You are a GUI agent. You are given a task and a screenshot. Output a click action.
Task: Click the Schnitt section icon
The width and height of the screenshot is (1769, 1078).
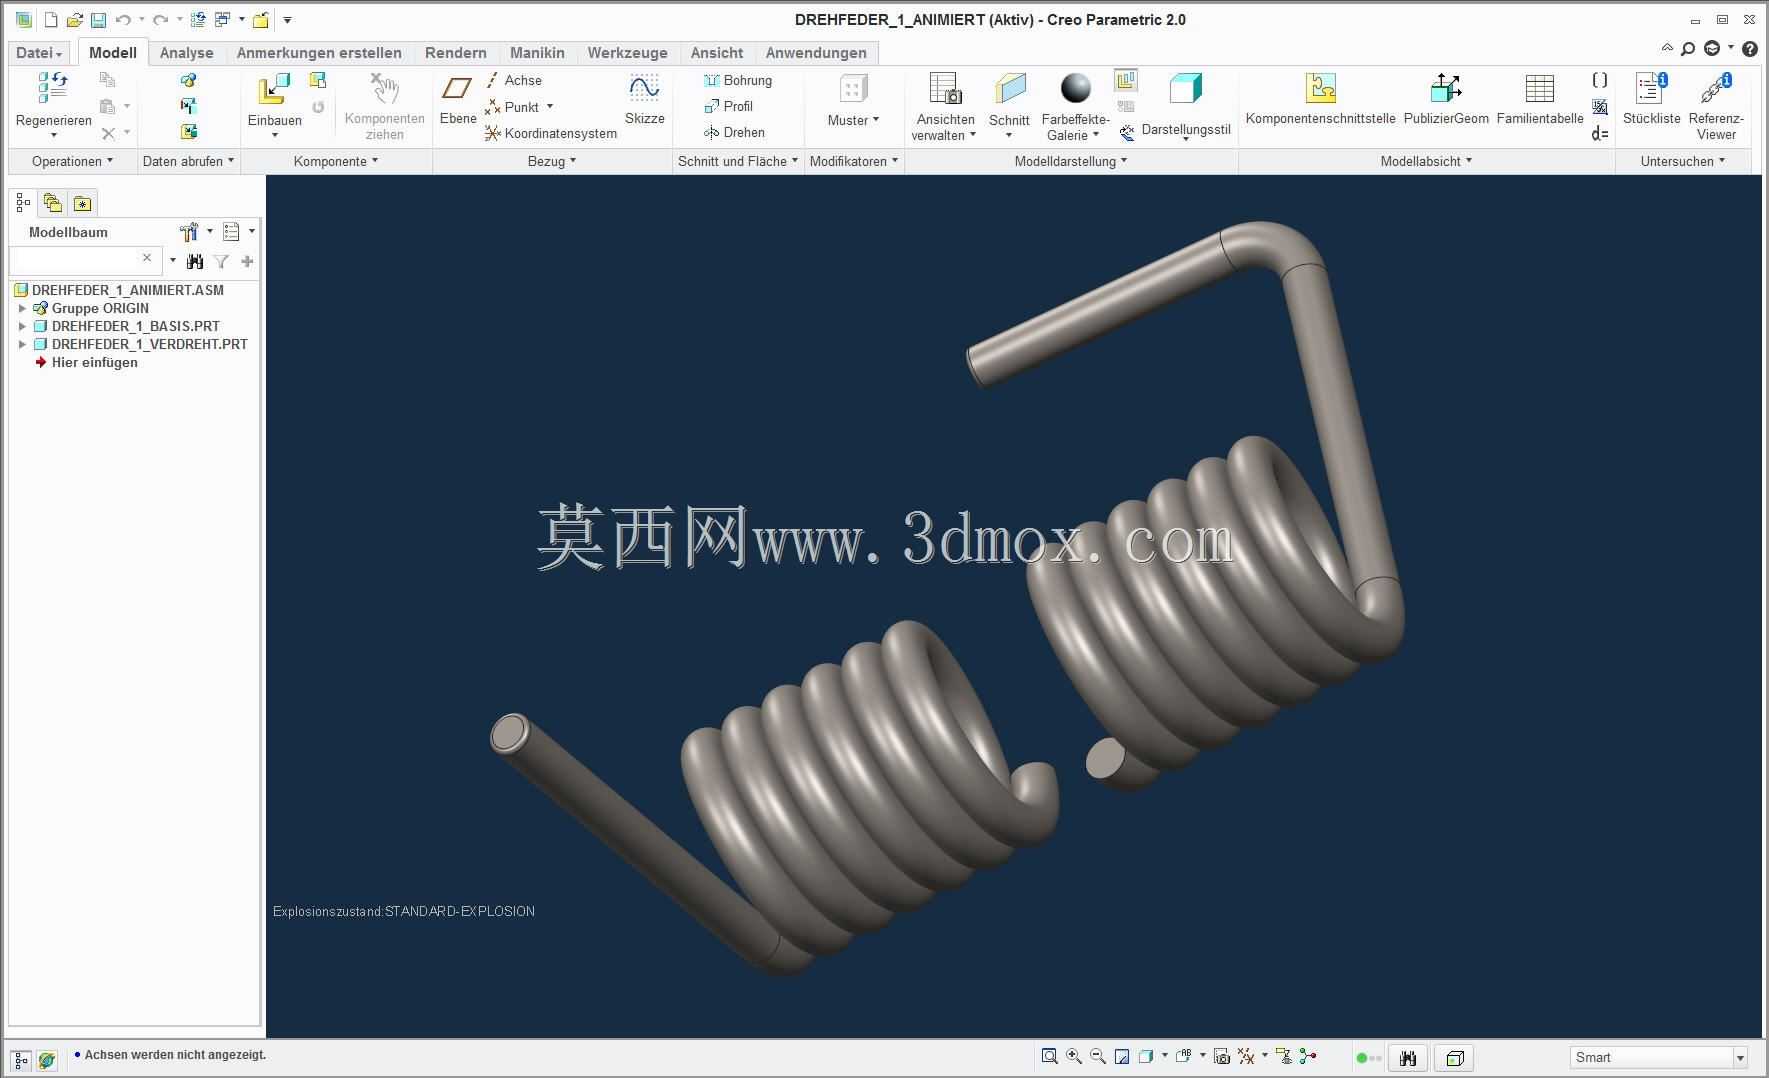pyautogui.click(x=1010, y=89)
